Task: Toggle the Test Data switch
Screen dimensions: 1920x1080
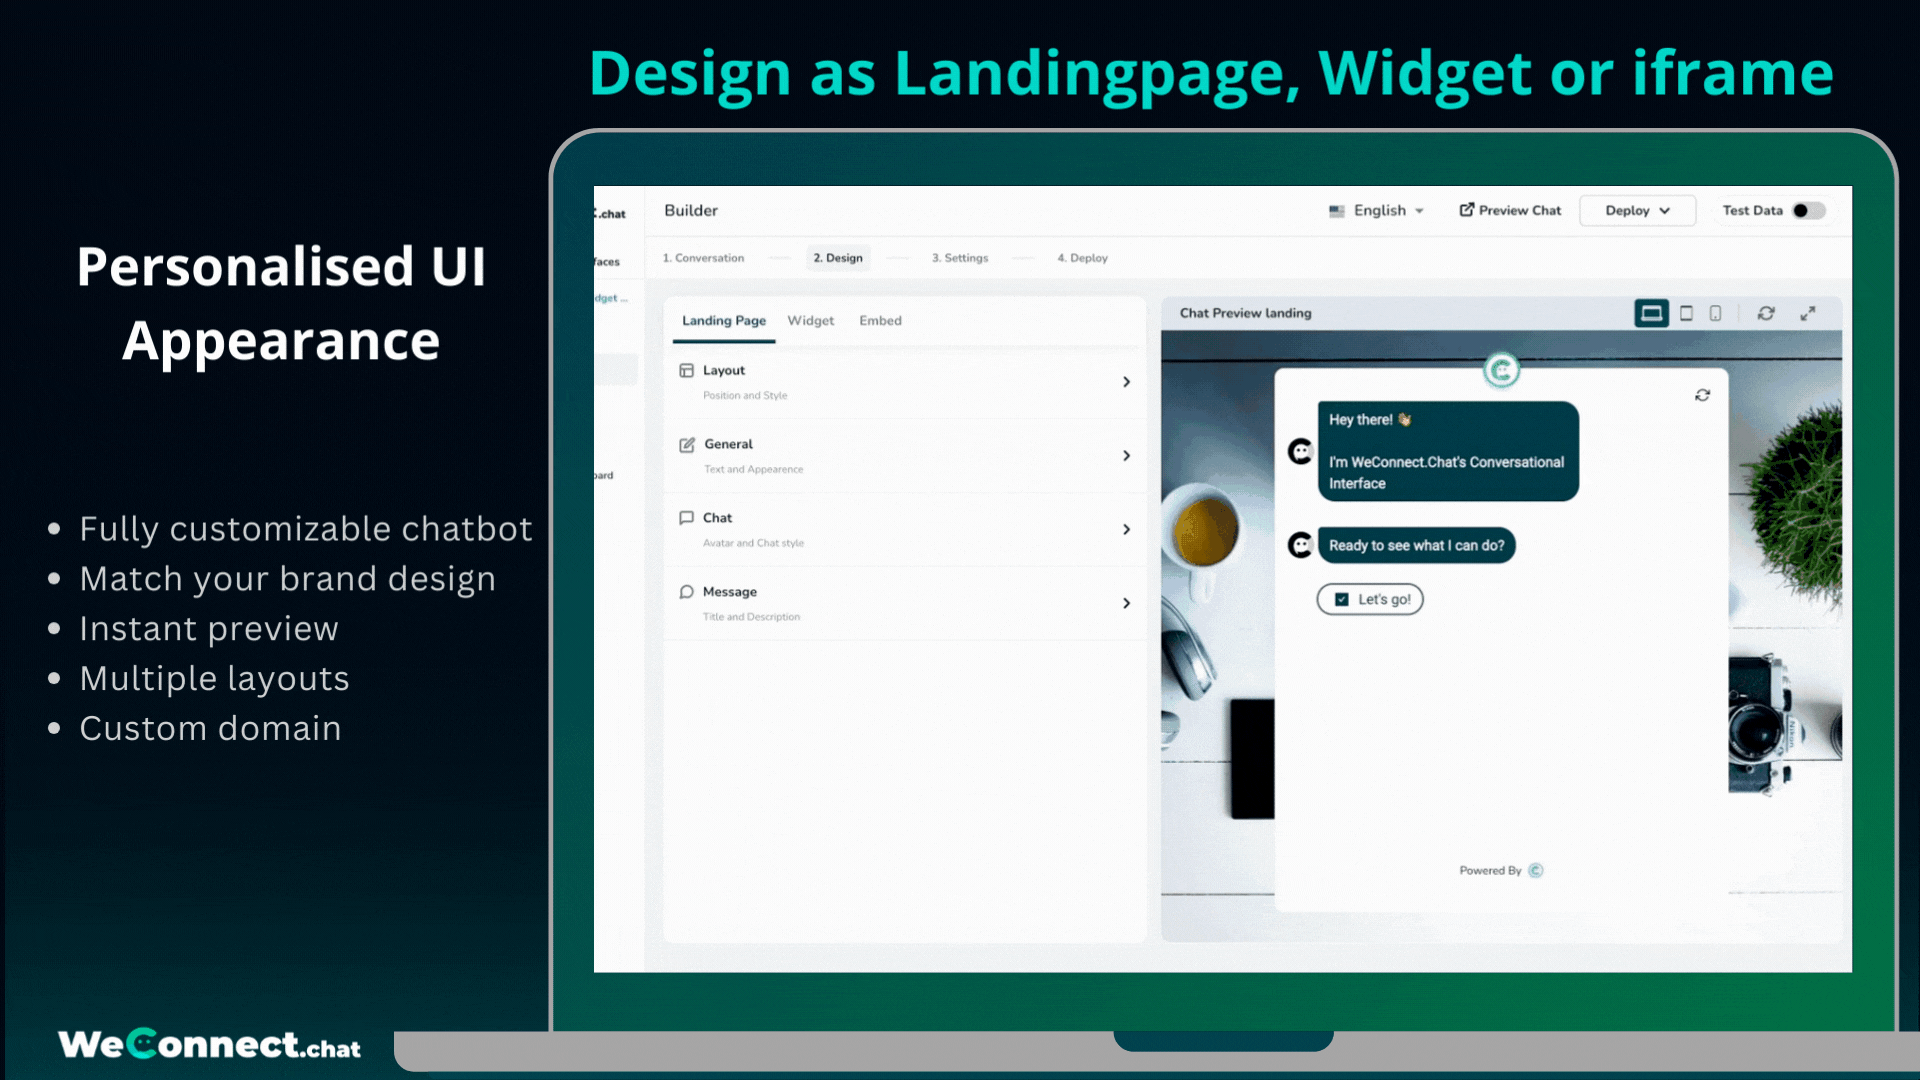Action: pyautogui.click(x=1808, y=211)
